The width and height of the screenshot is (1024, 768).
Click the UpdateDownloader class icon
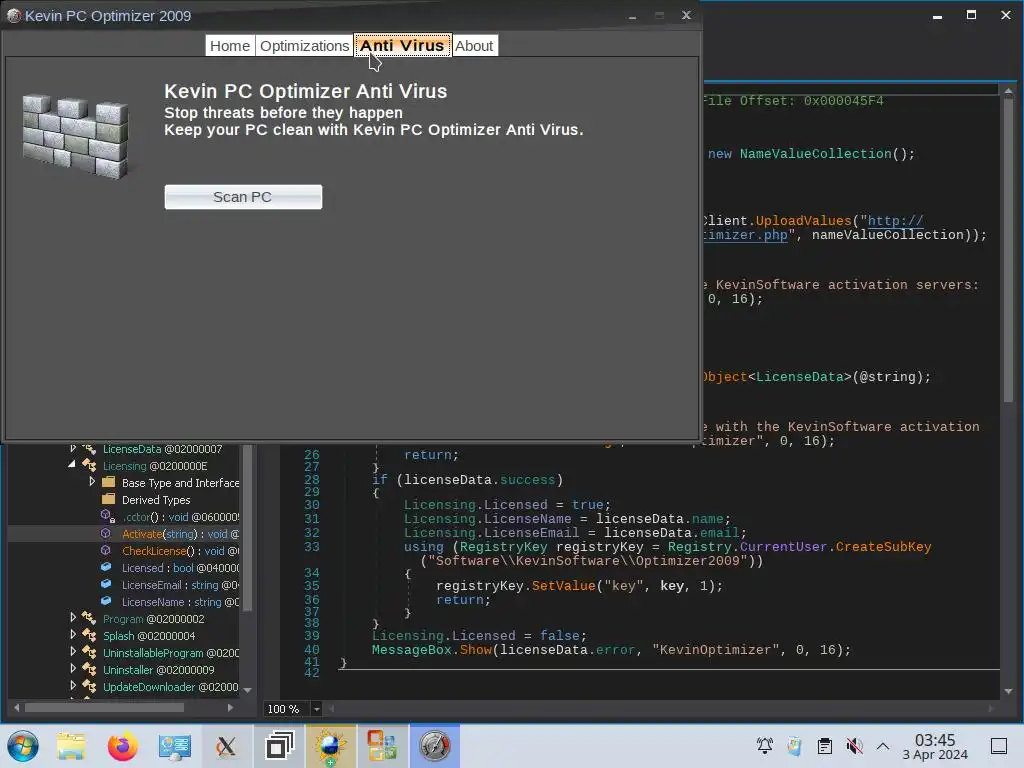pyautogui.click(x=89, y=686)
